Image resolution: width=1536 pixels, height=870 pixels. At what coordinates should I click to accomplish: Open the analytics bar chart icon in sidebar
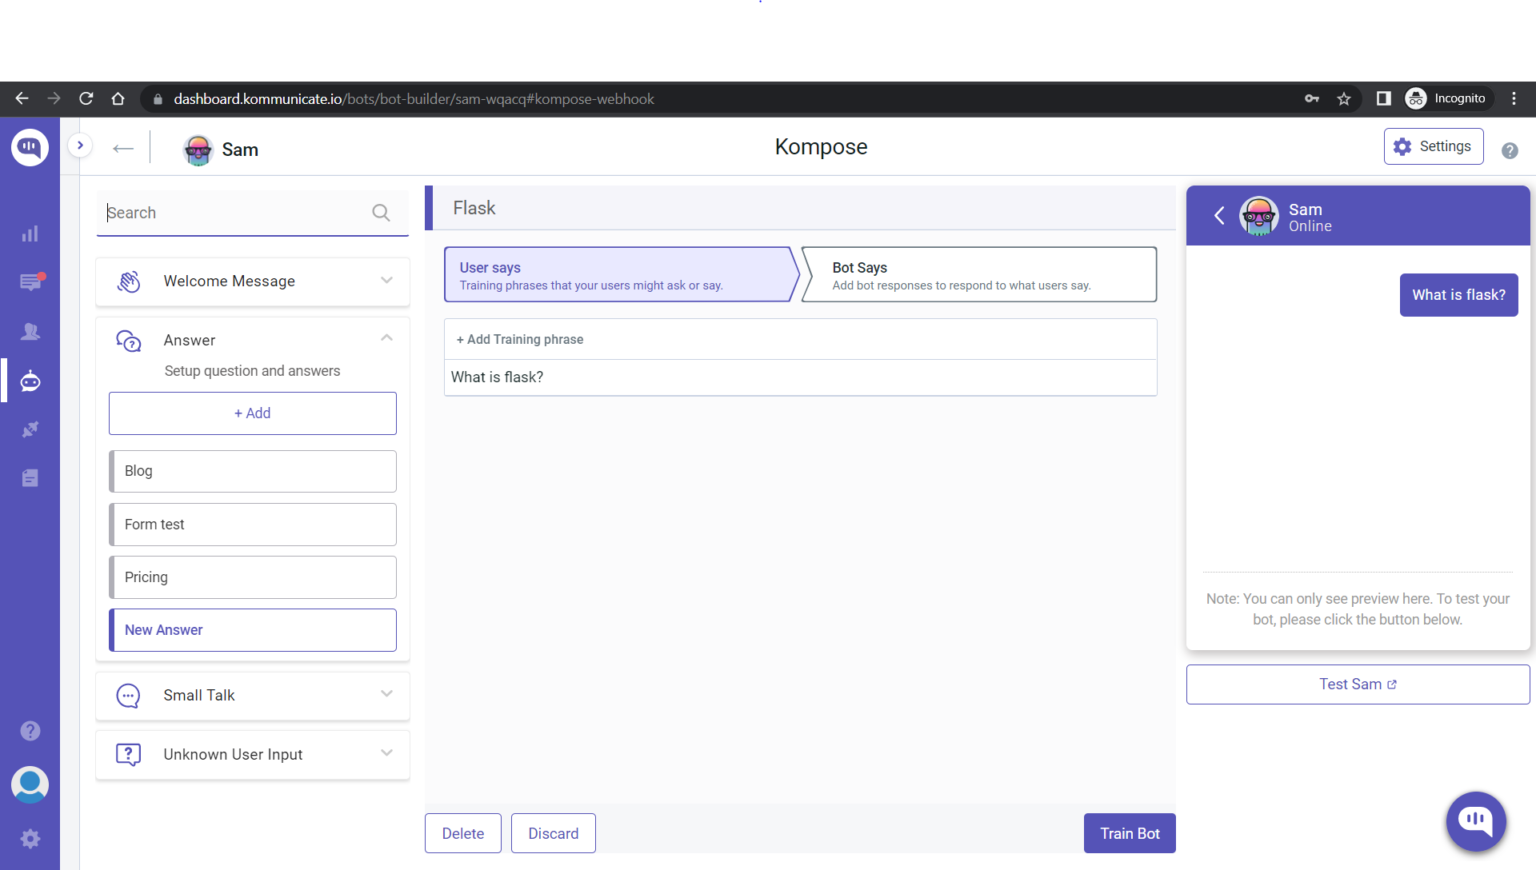(30, 234)
